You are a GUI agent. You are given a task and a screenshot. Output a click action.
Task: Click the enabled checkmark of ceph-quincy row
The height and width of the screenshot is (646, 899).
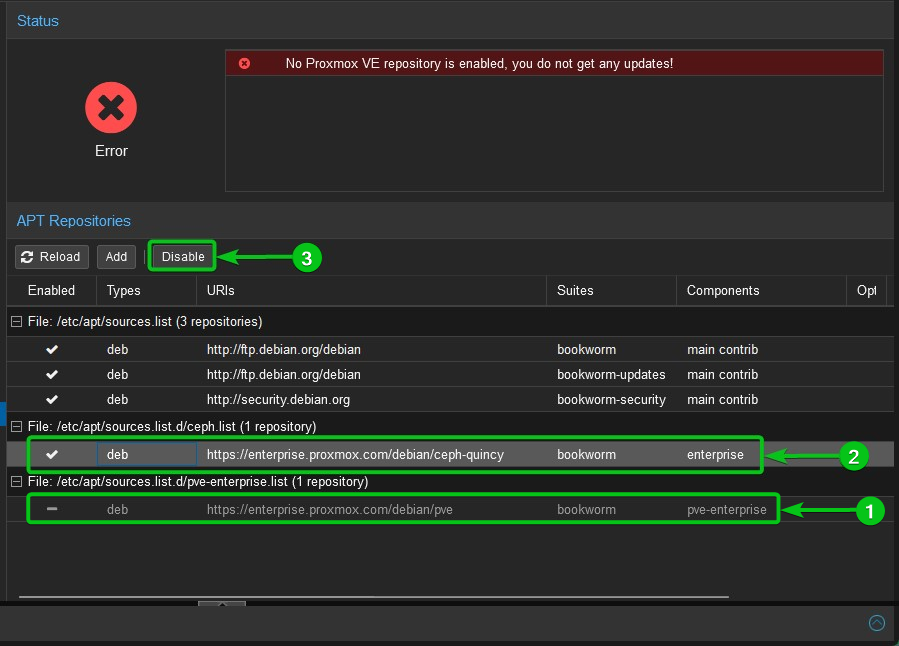[52, 455]
